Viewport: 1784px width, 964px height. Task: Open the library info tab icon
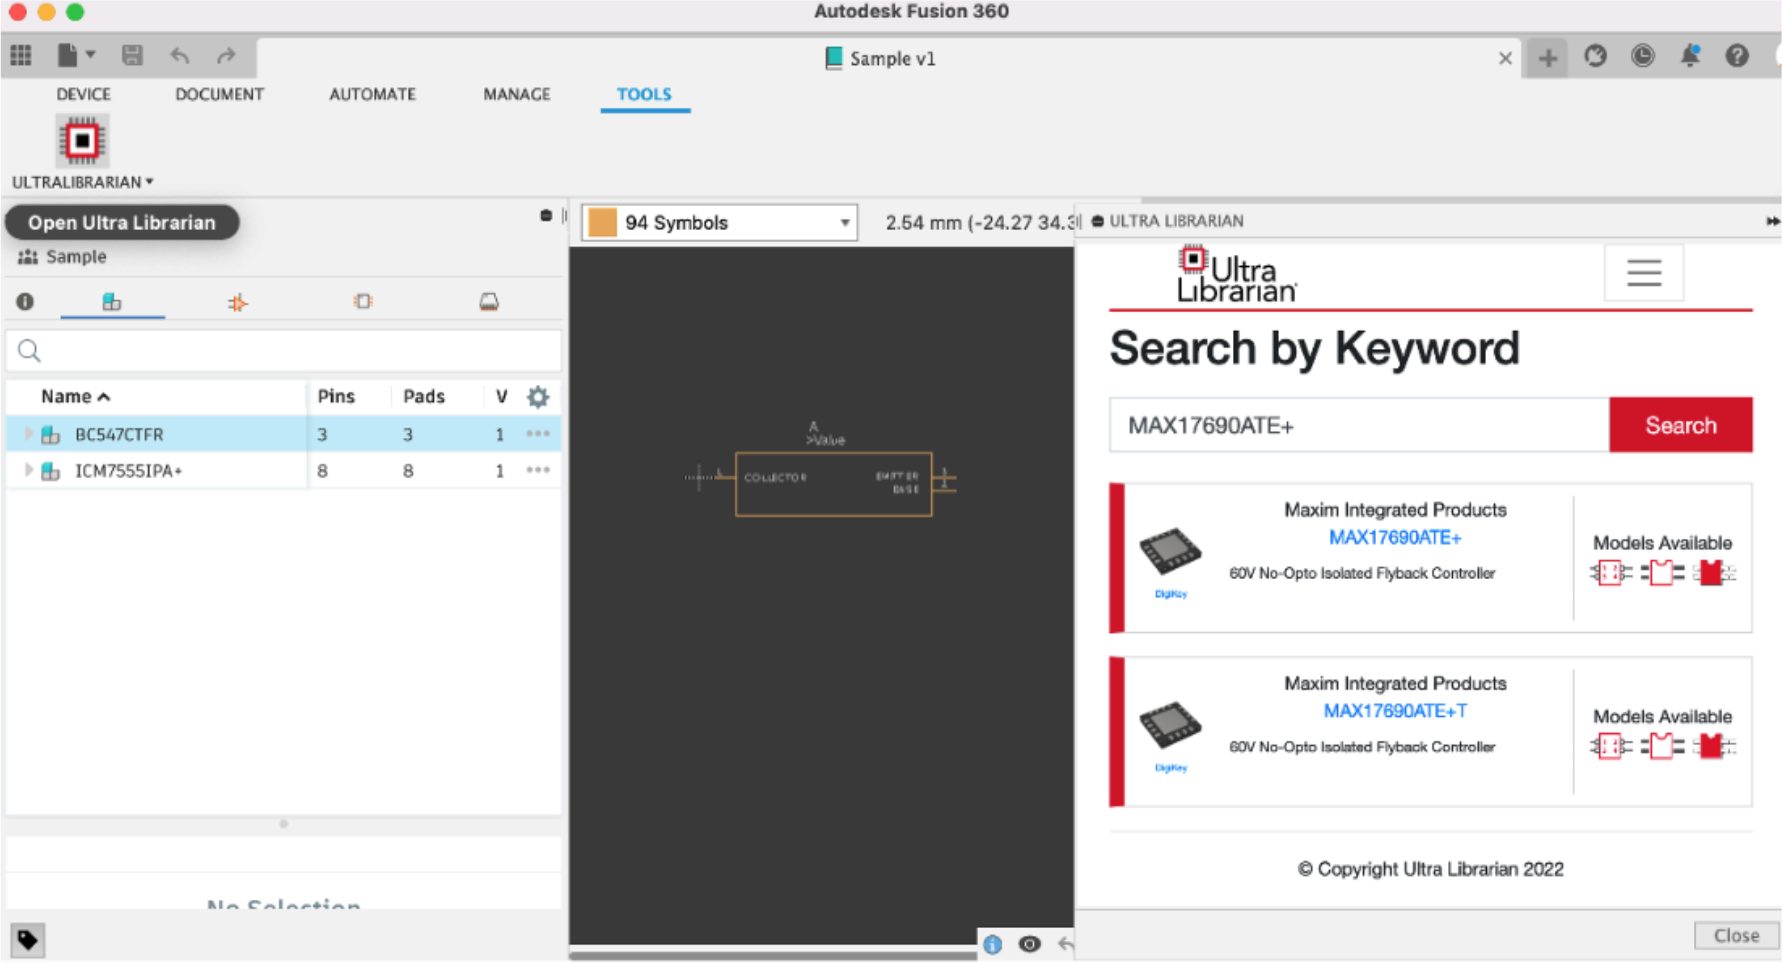pos(25,301)
